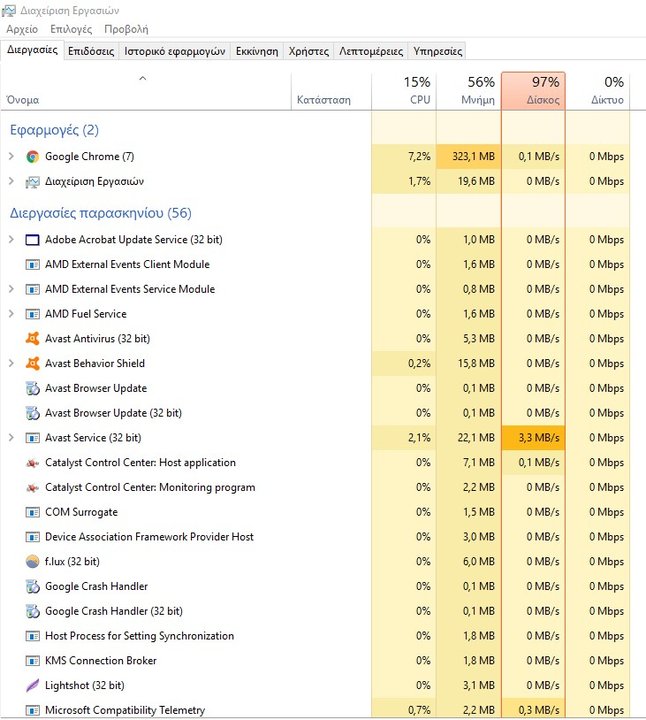Viewport: 646px width, 720px height.
Task: Select the Lightshot (32 bit) process name
Action: pyautogui.click(x=84, y=686)
